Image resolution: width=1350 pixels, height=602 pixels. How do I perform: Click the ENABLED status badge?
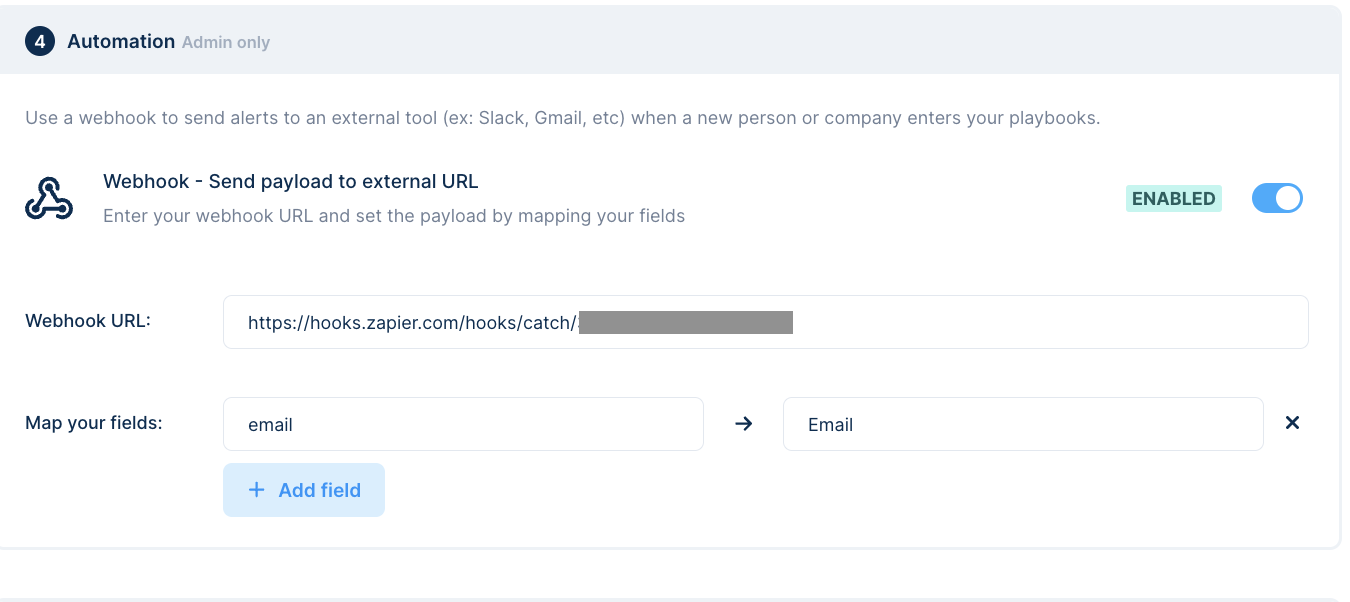coord(1174,198)
